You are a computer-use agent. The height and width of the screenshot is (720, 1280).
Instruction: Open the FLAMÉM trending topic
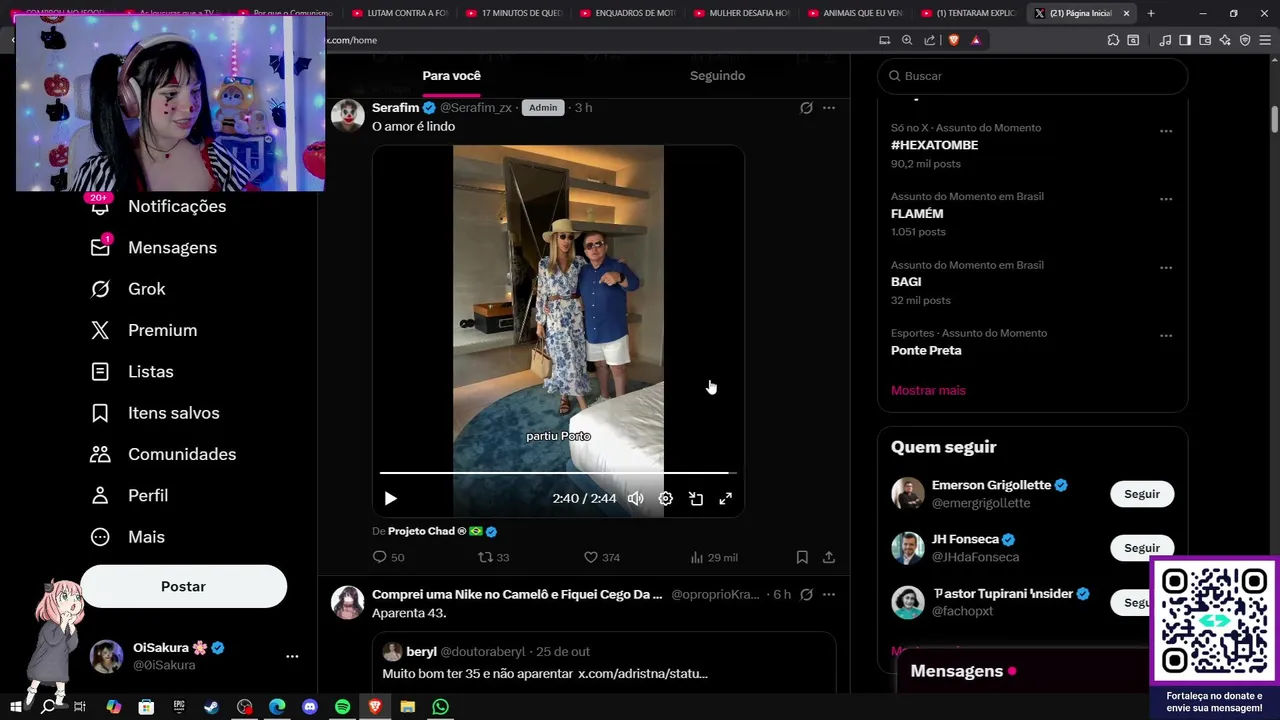917,214
